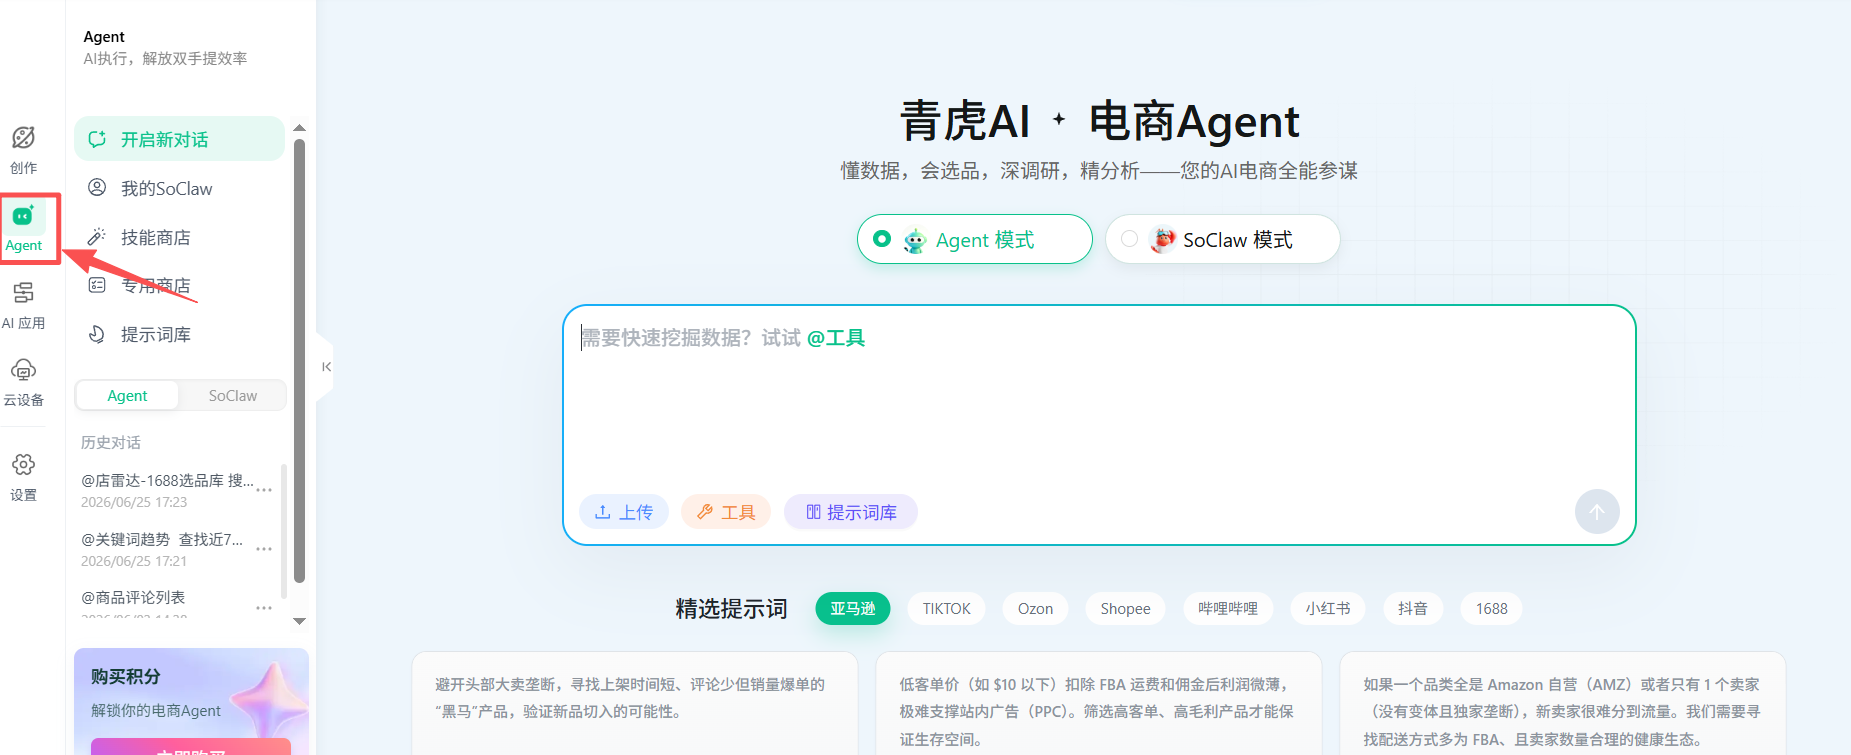Open 技能商店 menu item
This screenshot has height=755, width=1851.
click(179, 237)
